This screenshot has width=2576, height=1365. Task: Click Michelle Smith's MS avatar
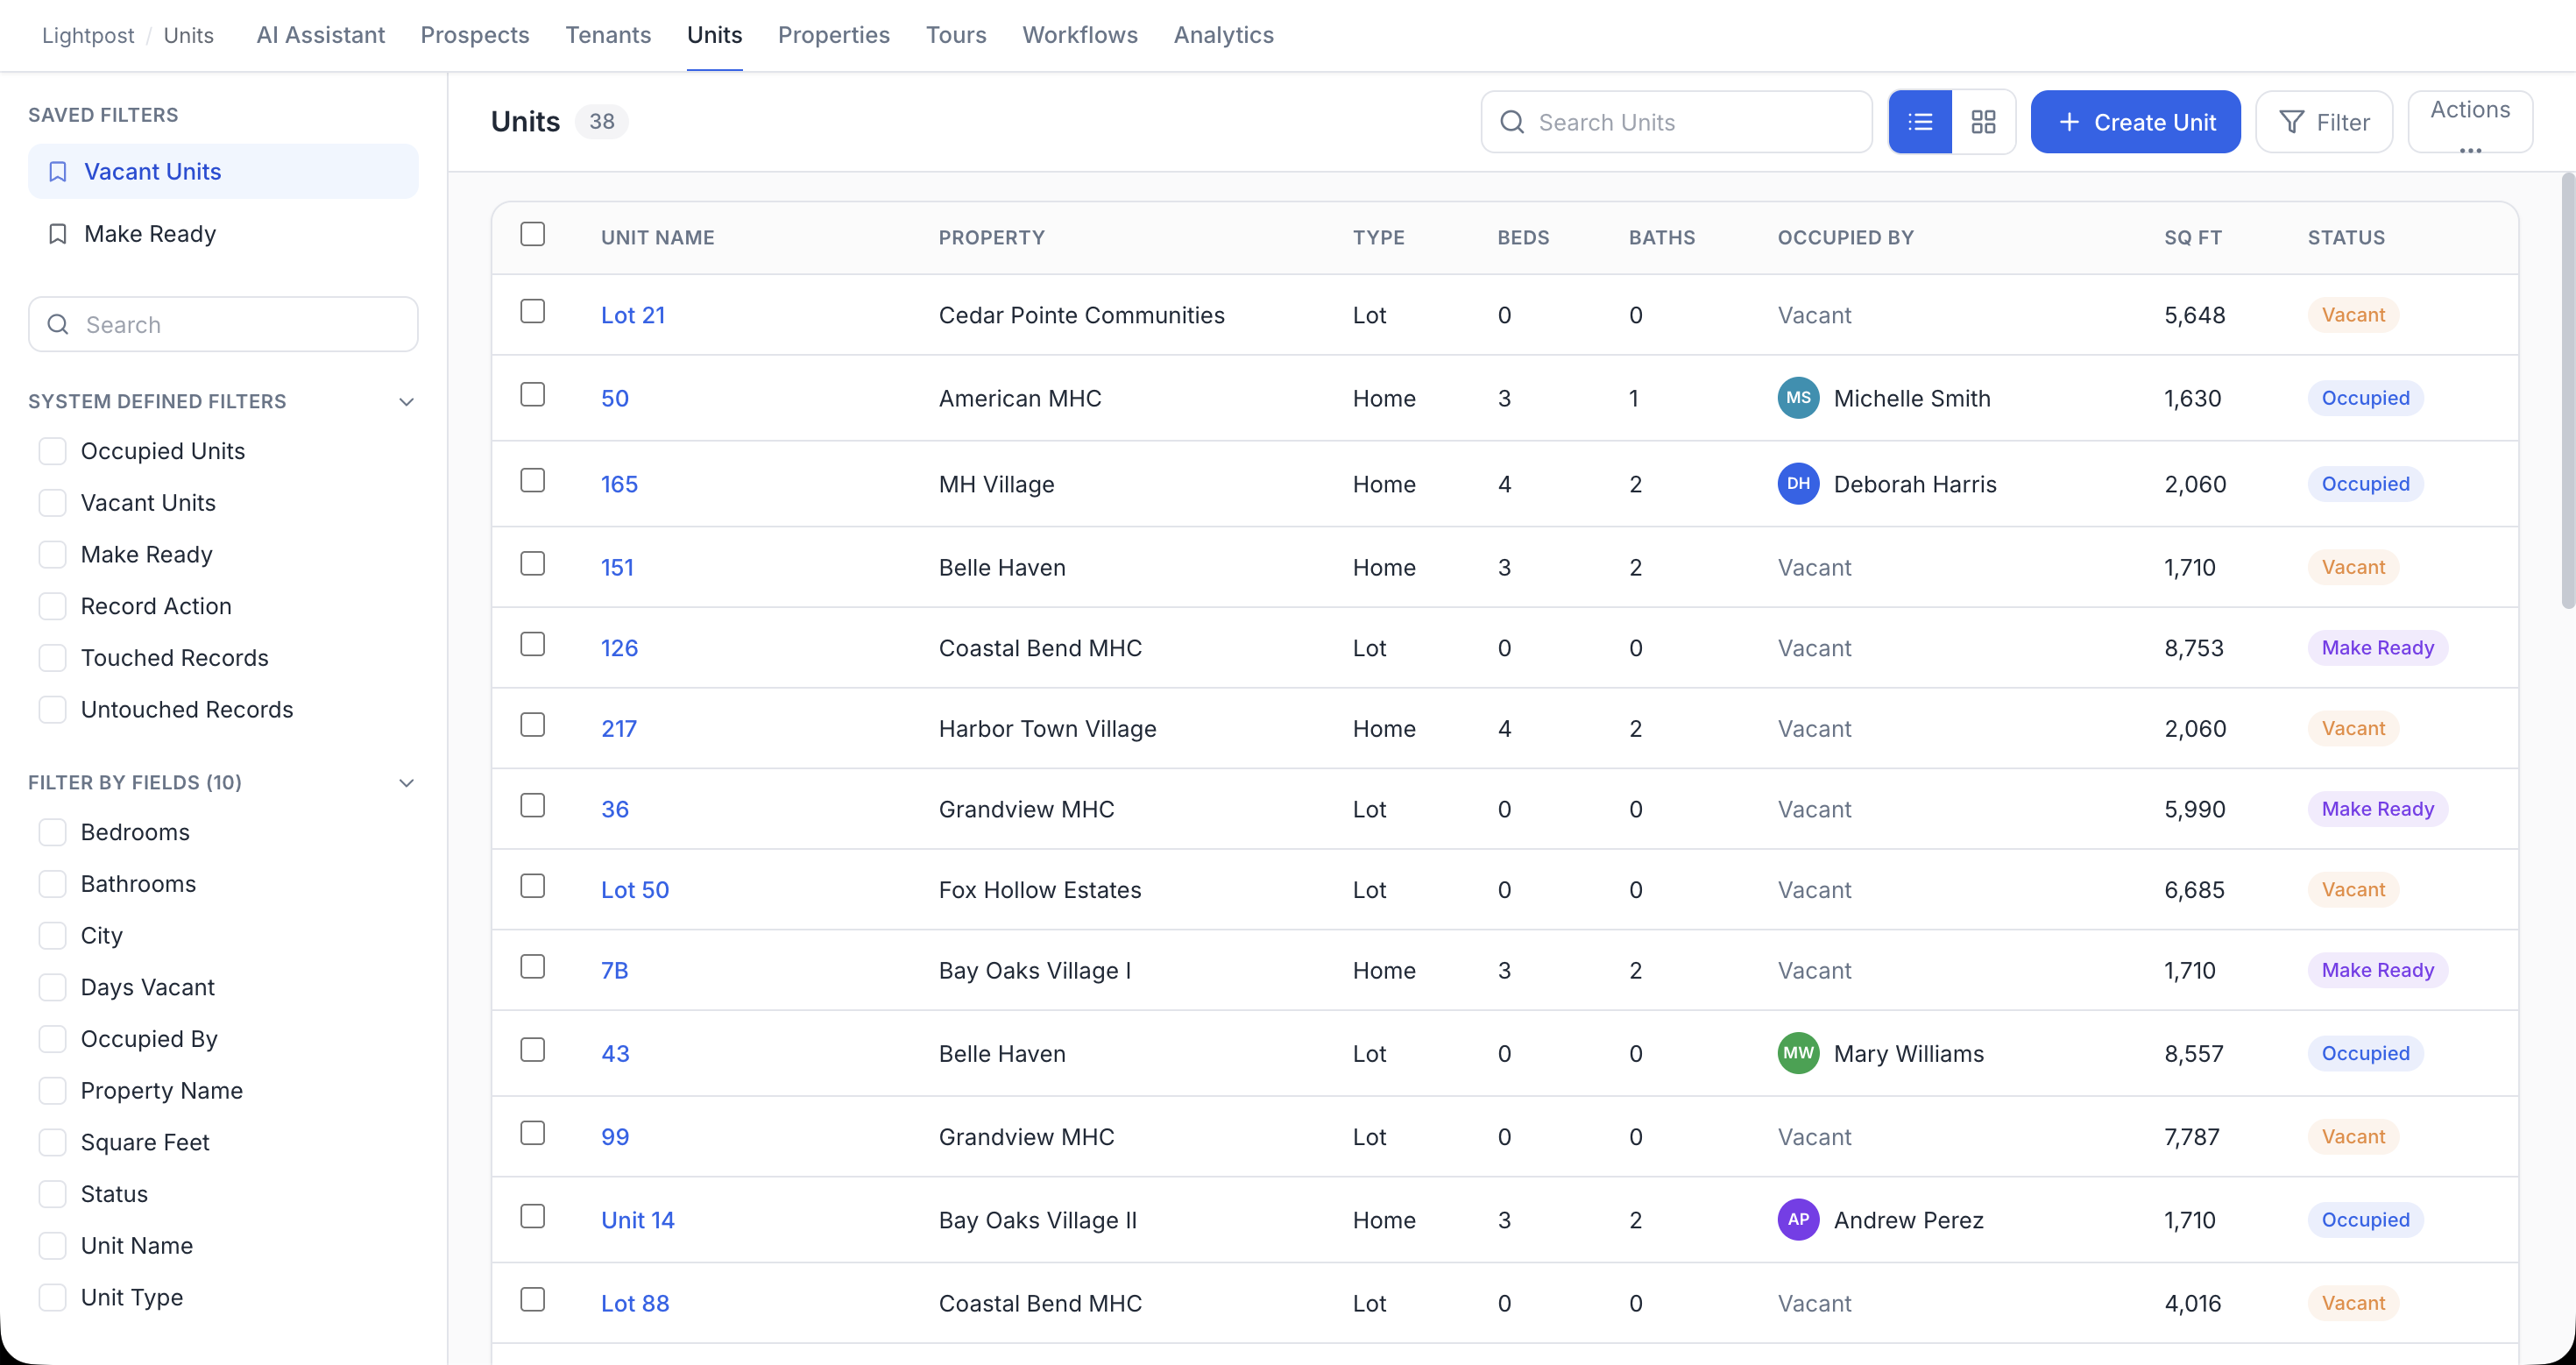tap(1798, 398)
